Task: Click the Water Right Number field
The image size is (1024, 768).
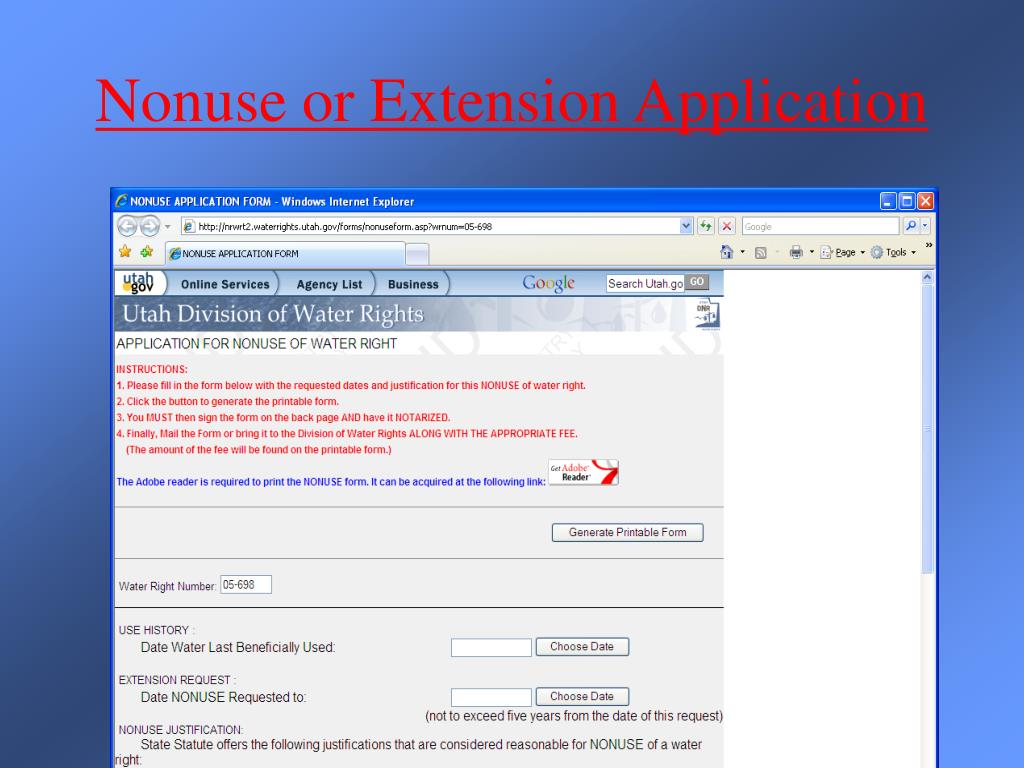Action: [x=246, y=584]
